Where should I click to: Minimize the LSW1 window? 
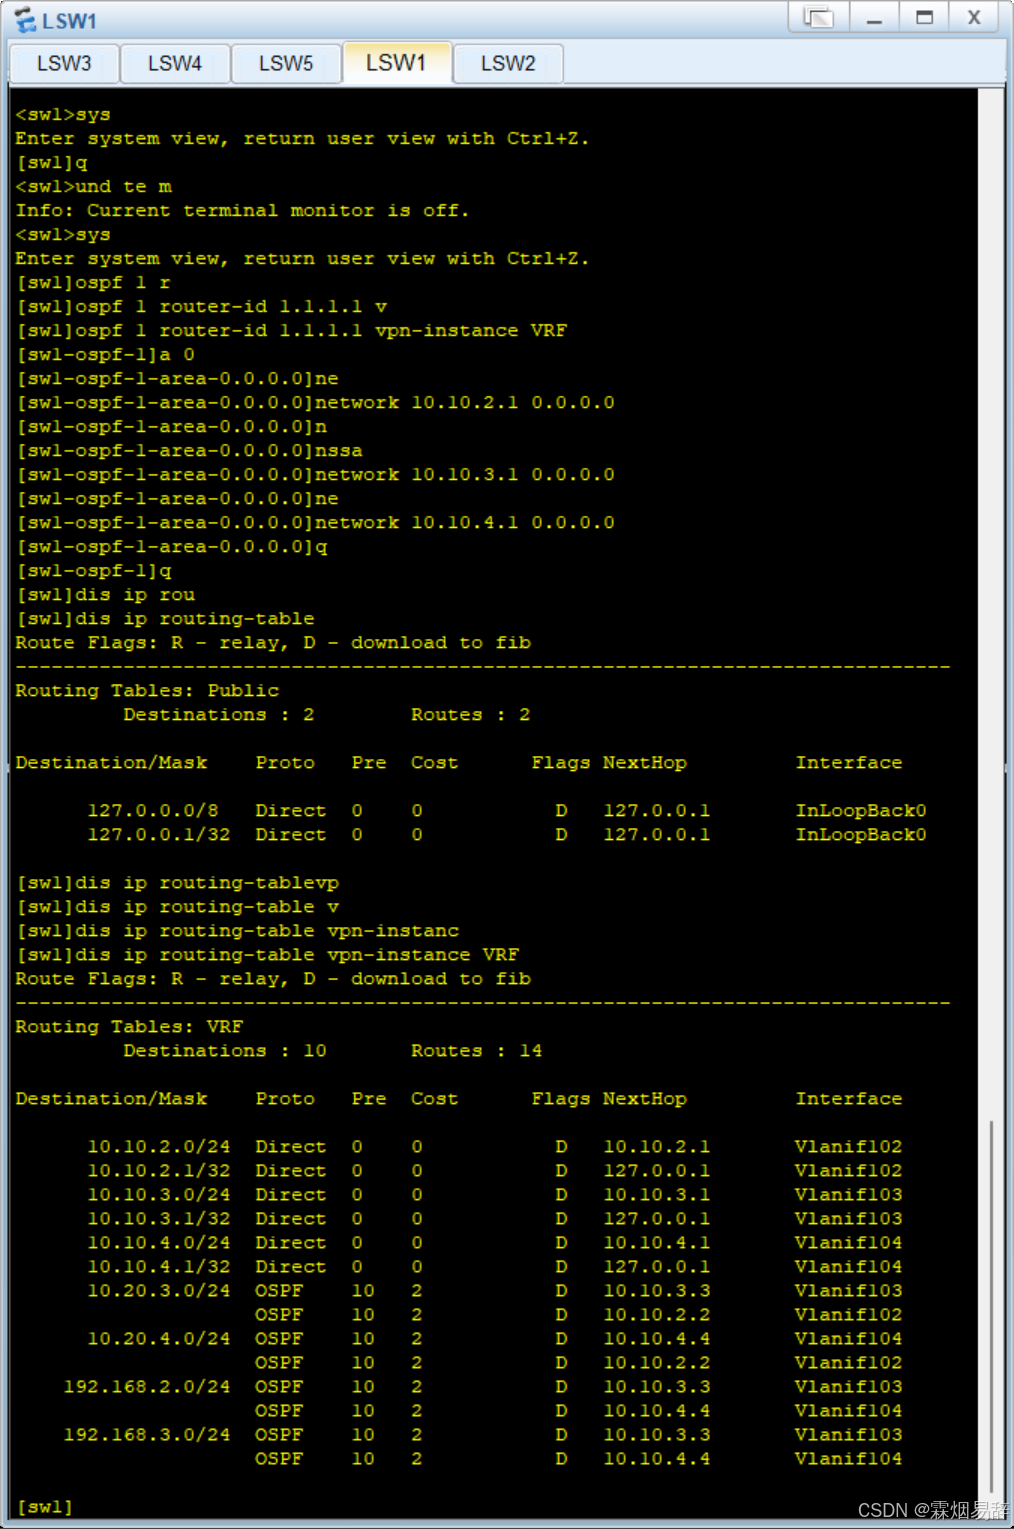(x=874, y=17)
